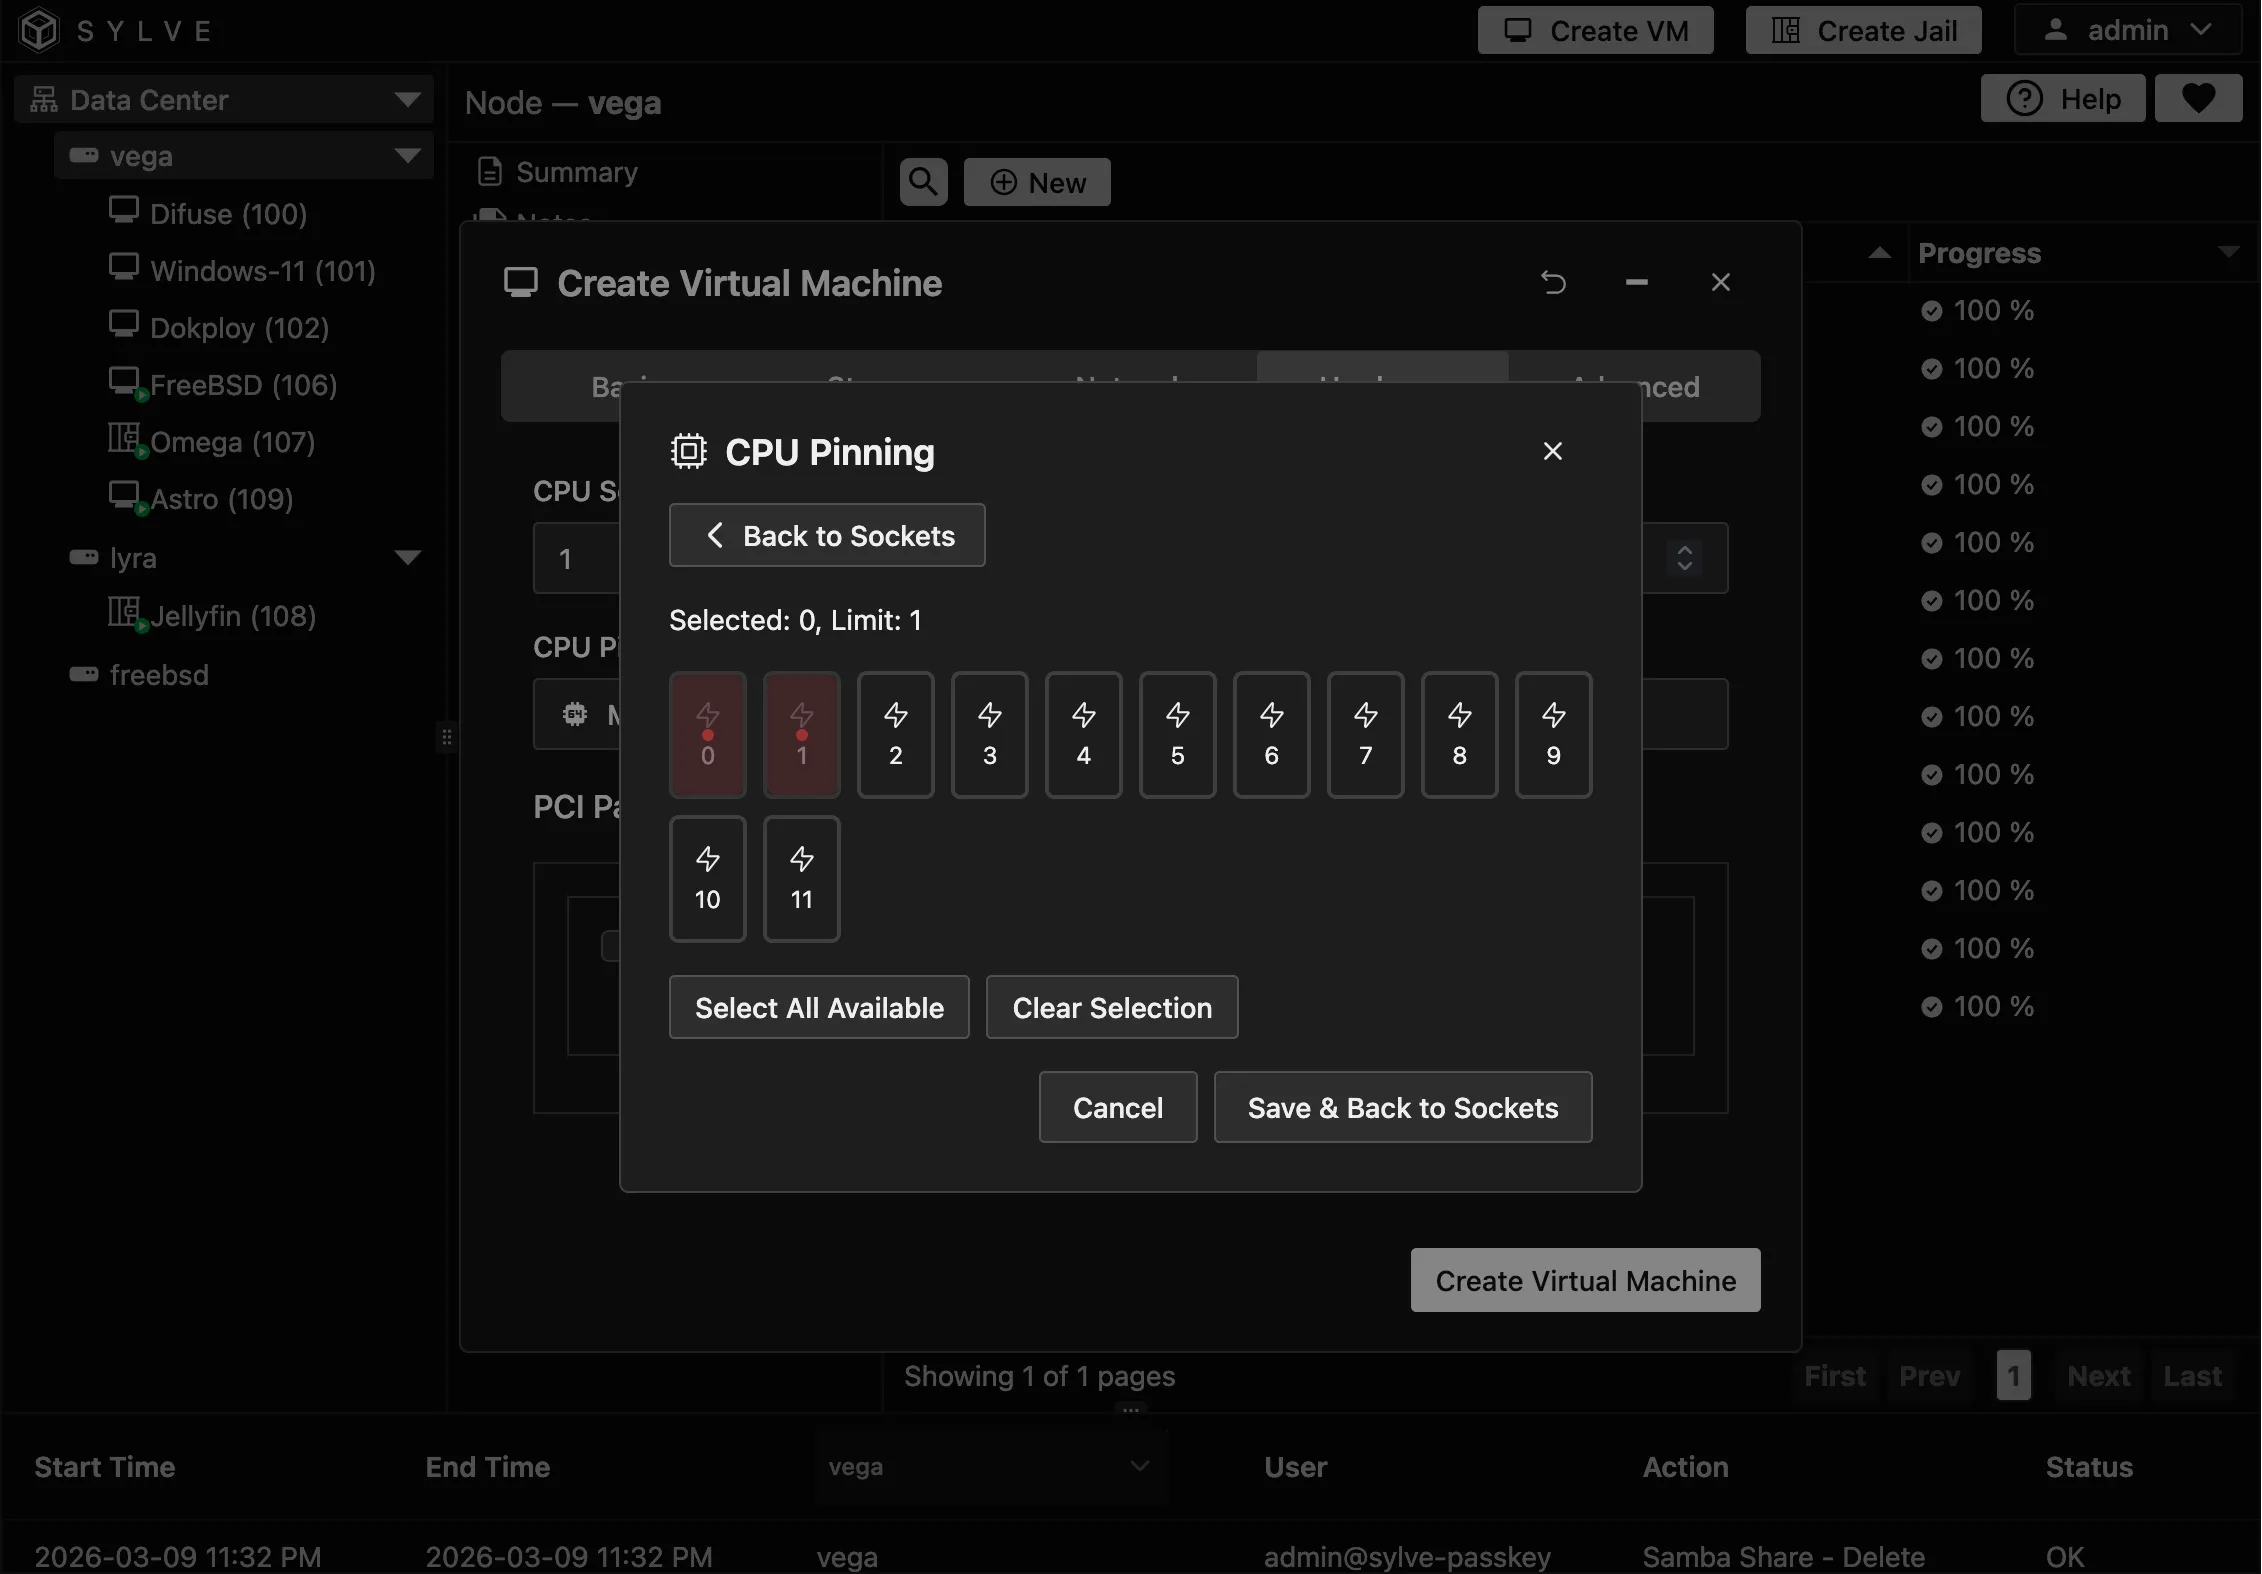Screen dimensions: 2262x1574
Task: Minimize the Create Virtual Machine dialog
Action: pyautogui.click(x=1636, y=283)
